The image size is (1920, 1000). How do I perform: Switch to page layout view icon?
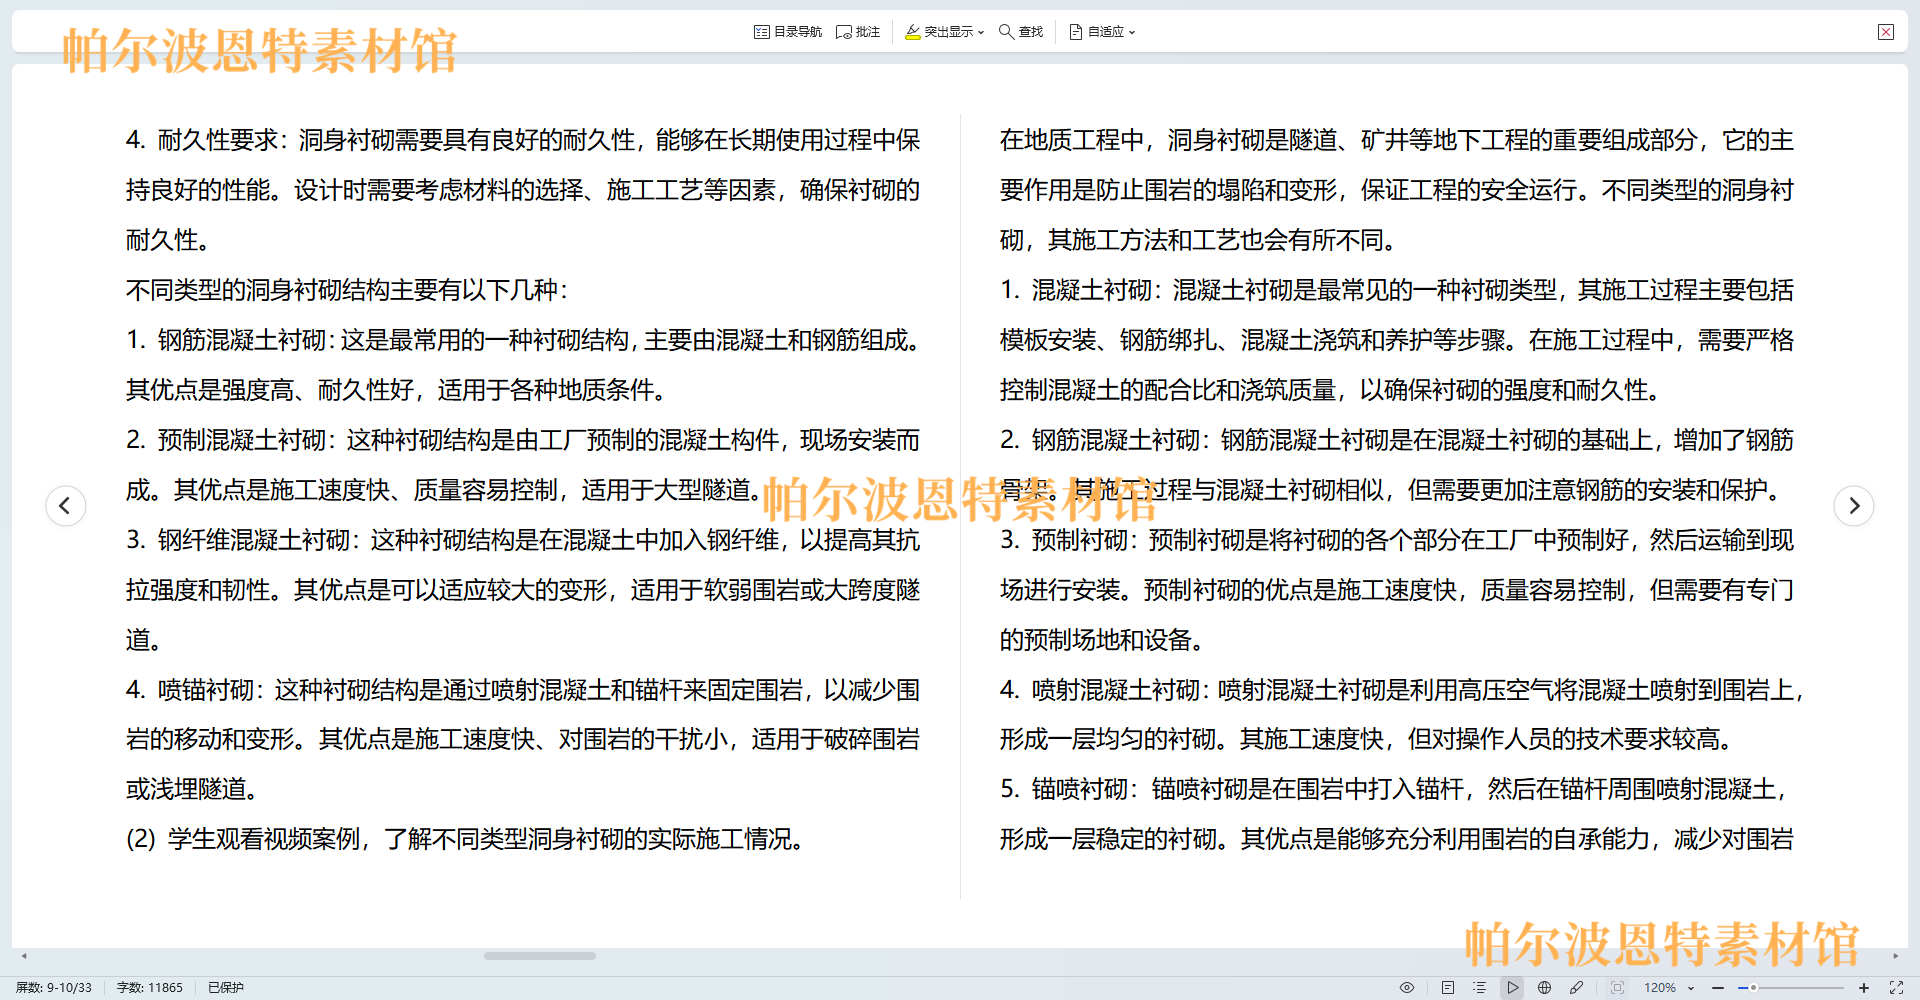[x=1448, y=987]
